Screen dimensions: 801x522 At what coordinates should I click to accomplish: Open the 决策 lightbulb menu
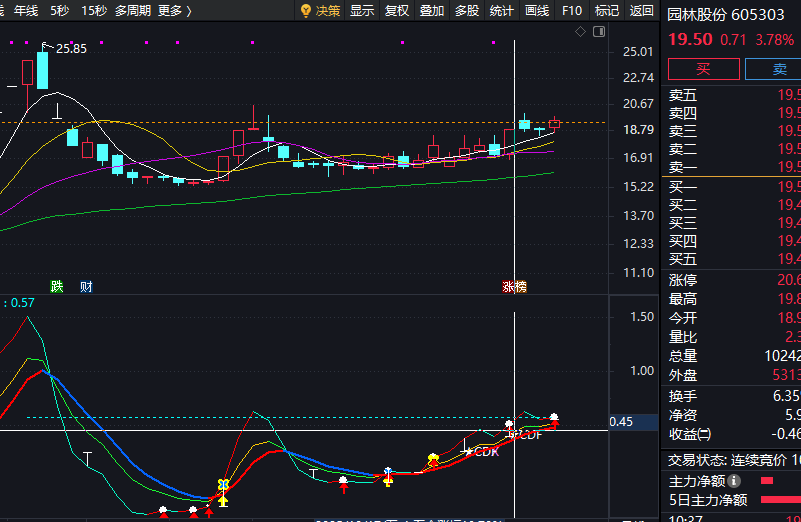pyautogui.click(x=320, y=10)
